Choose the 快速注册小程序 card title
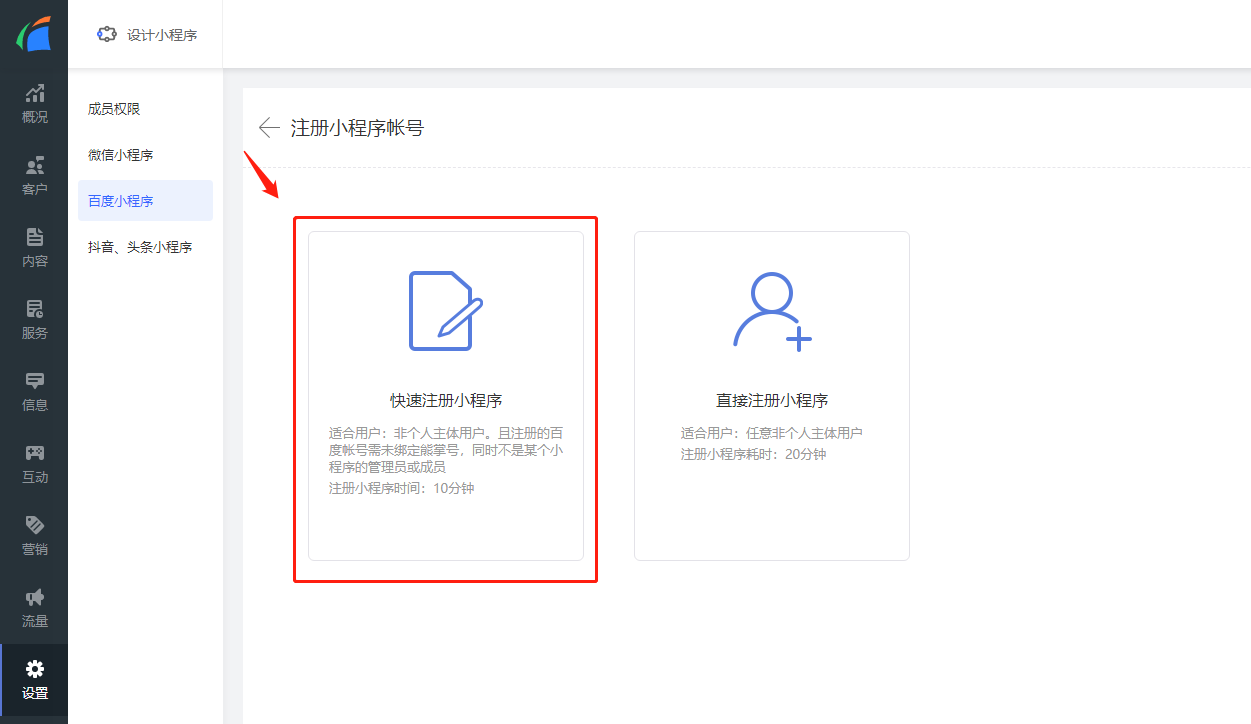This screenshot has height=724, width=1251. pyautogui.click(x=445, y=401)
